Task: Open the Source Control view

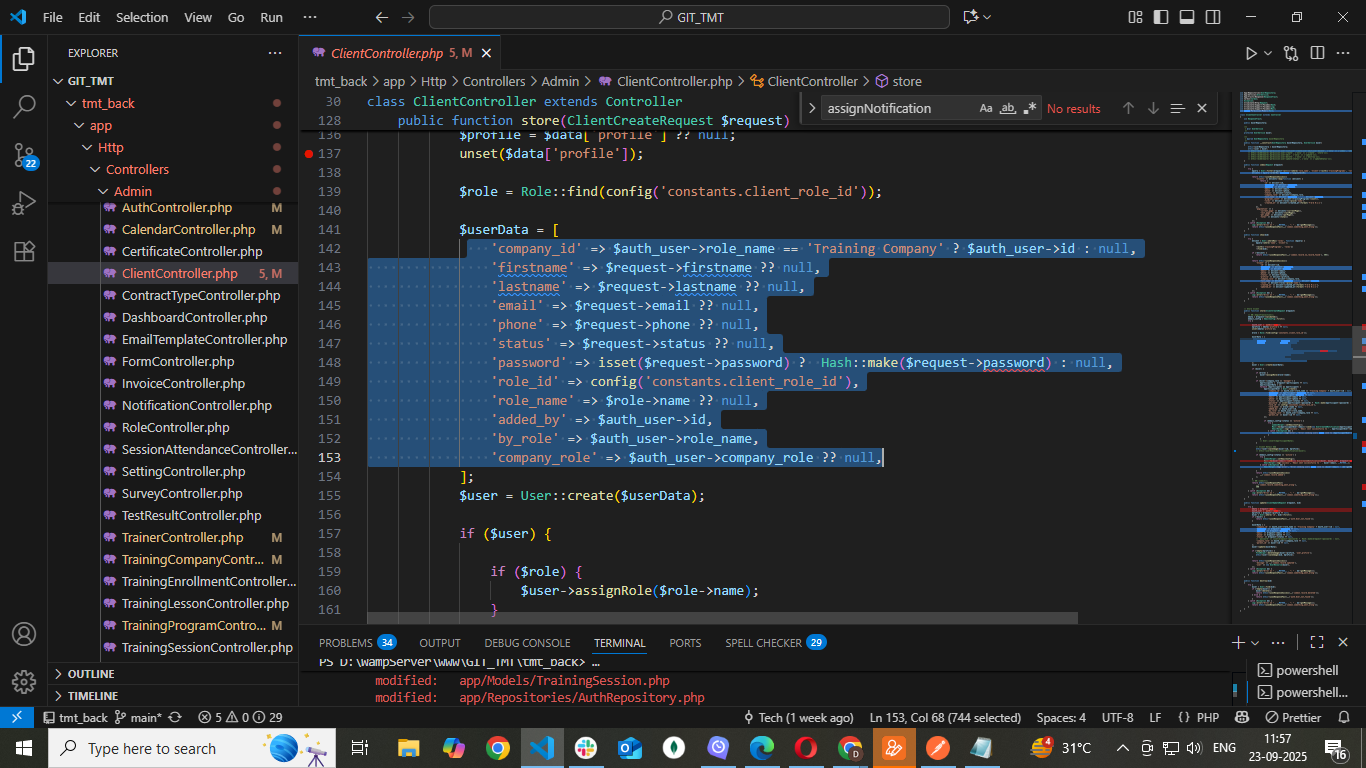Action: pos(24,155)
